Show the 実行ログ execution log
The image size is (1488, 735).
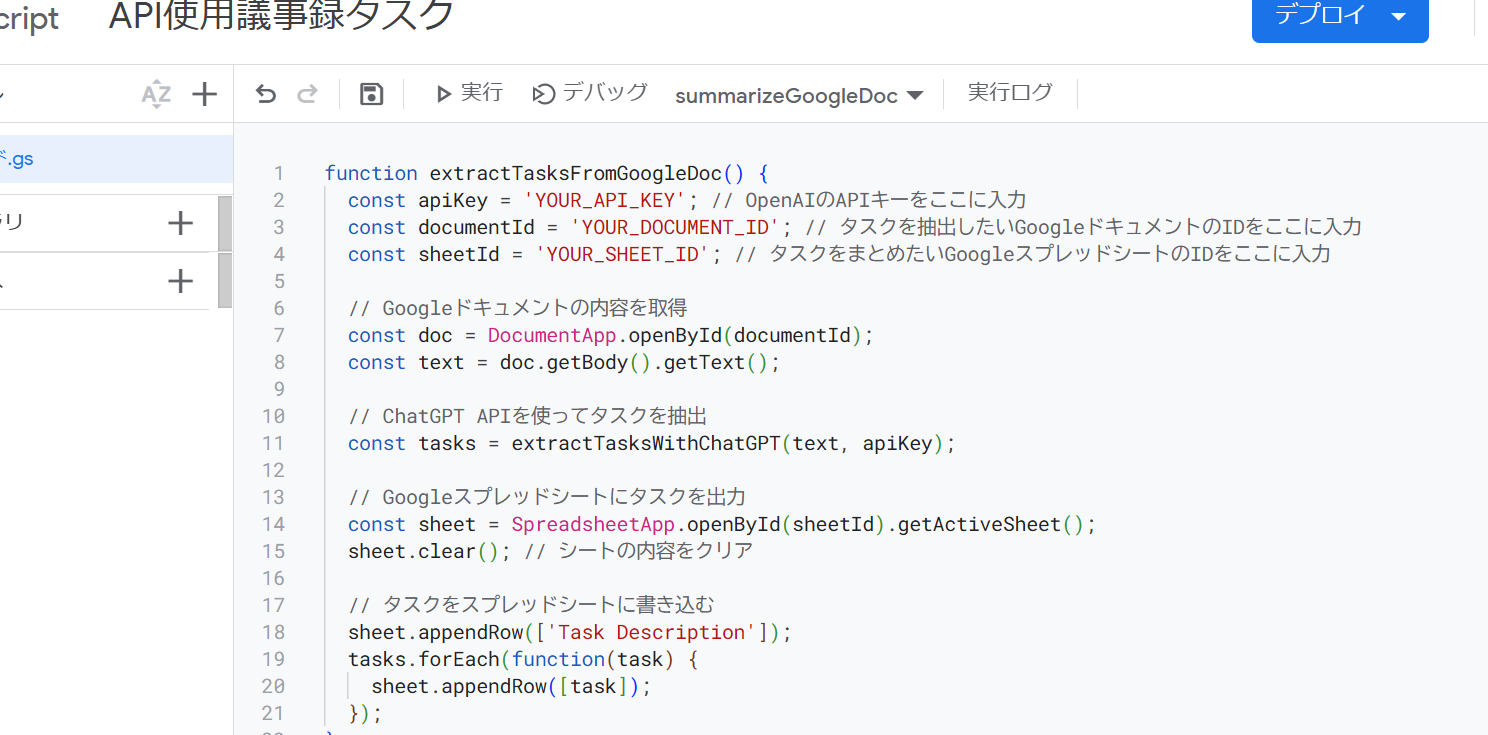[x=1010, y=93]
